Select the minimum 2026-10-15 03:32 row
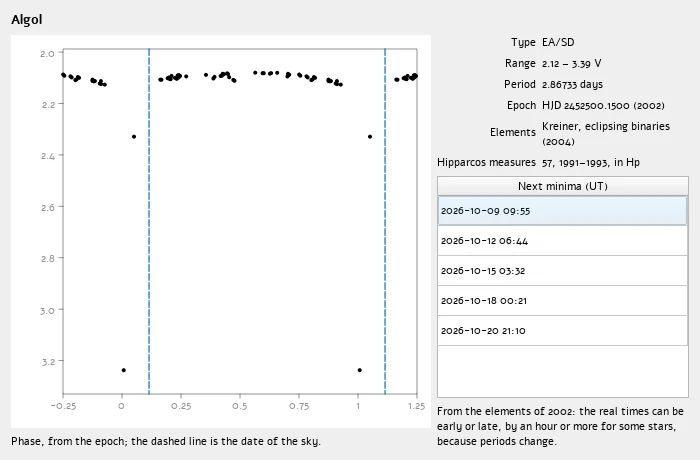The width and height of the screenshot is (700, 460). 562,271
